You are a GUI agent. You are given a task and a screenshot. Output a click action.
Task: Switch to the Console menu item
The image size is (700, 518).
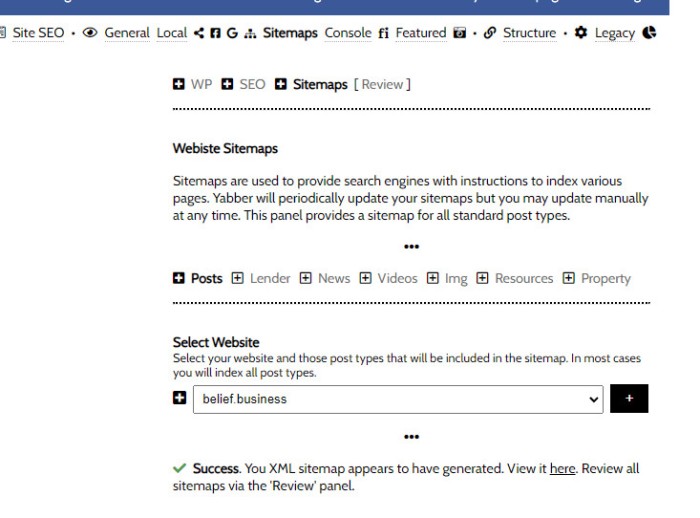coord(348,33)
